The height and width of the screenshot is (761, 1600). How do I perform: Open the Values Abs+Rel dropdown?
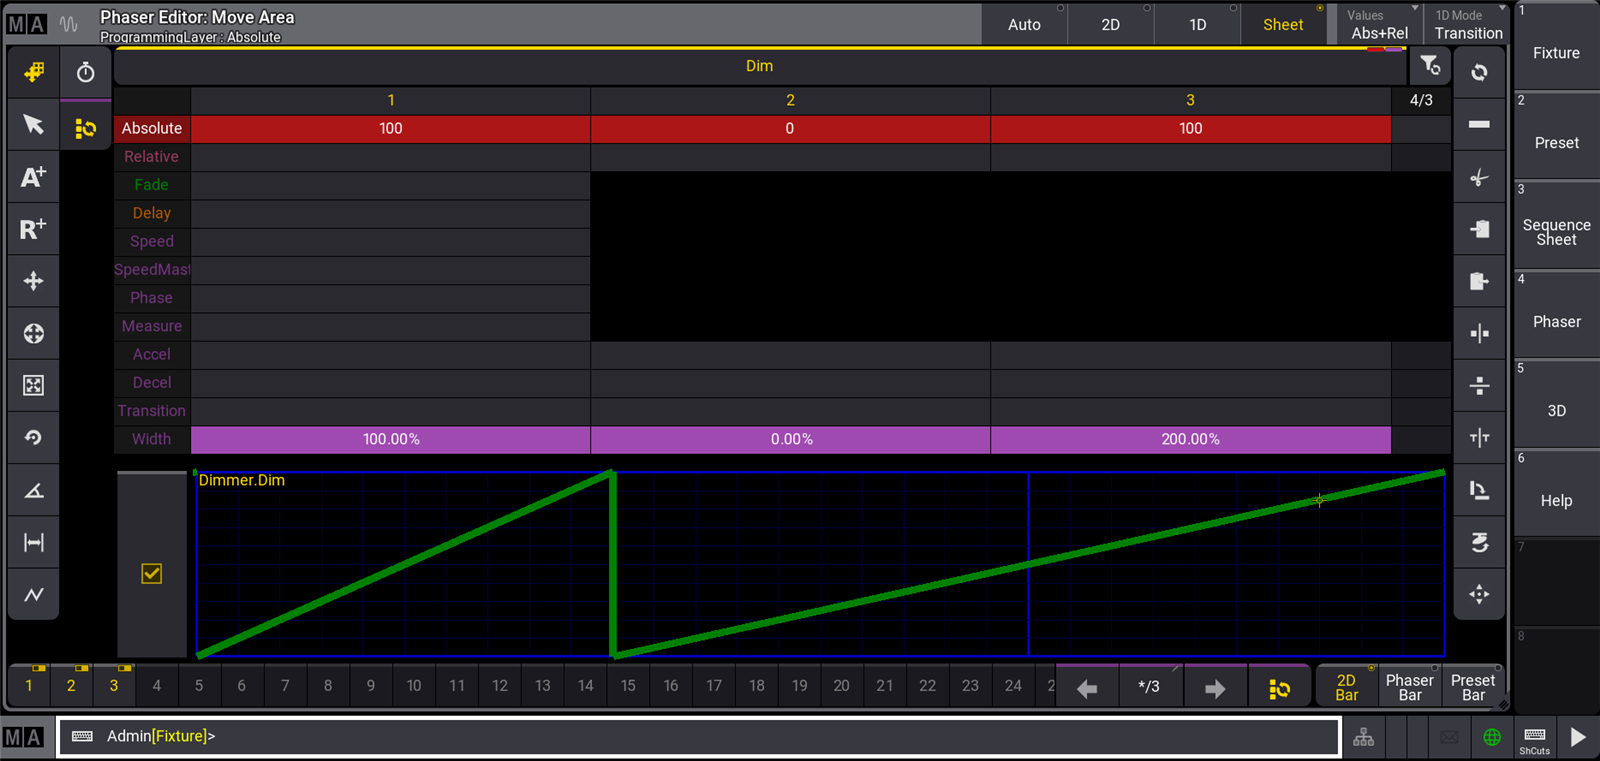coord(1379,25)
